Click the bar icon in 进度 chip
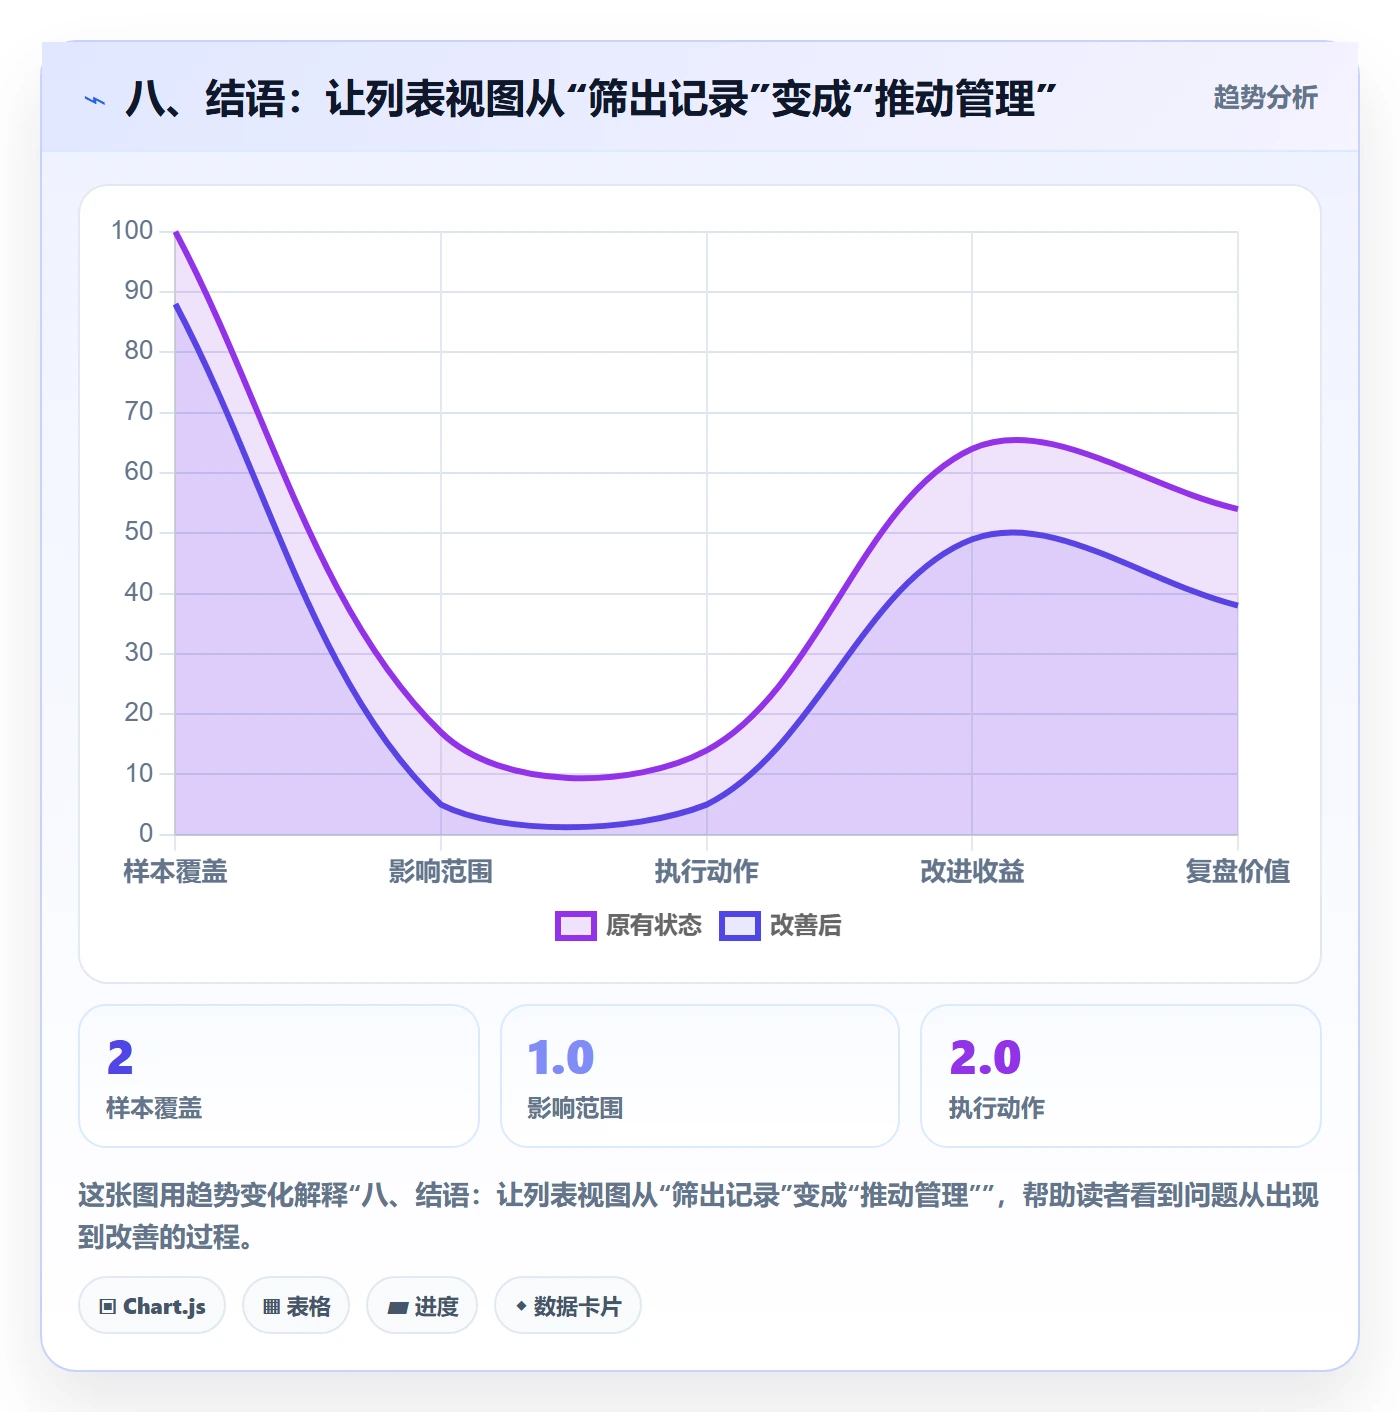1400x1412 pixels. (x=397, y=1307)
